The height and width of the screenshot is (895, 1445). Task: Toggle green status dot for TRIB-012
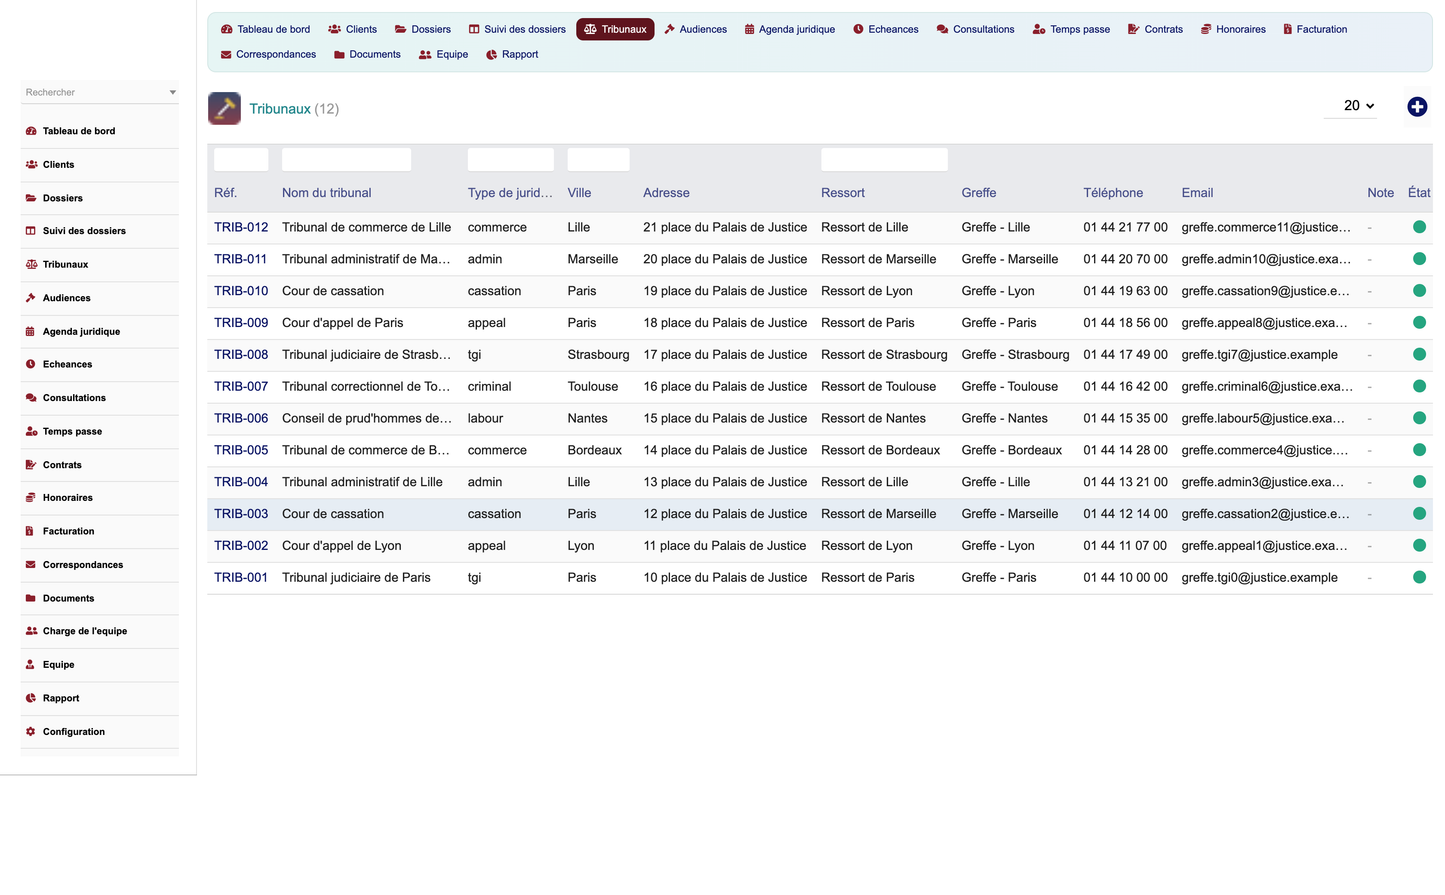pyautogui.click(x=1419, y=227)
